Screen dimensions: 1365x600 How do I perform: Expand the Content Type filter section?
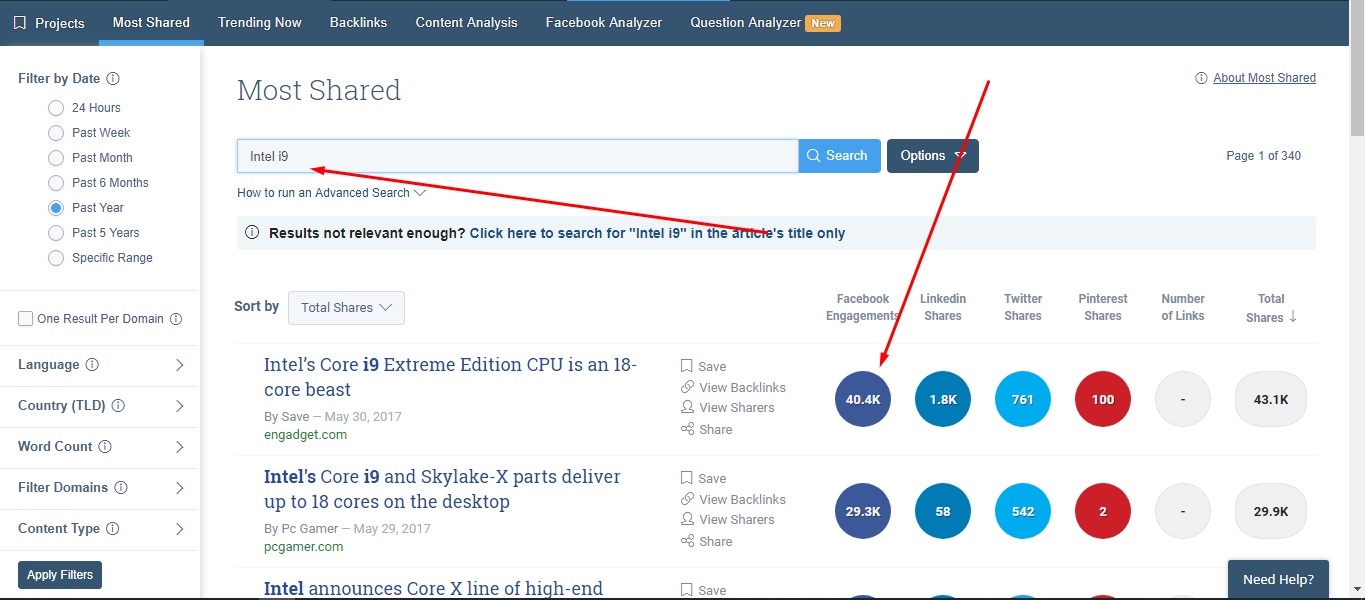click(101, 529)
